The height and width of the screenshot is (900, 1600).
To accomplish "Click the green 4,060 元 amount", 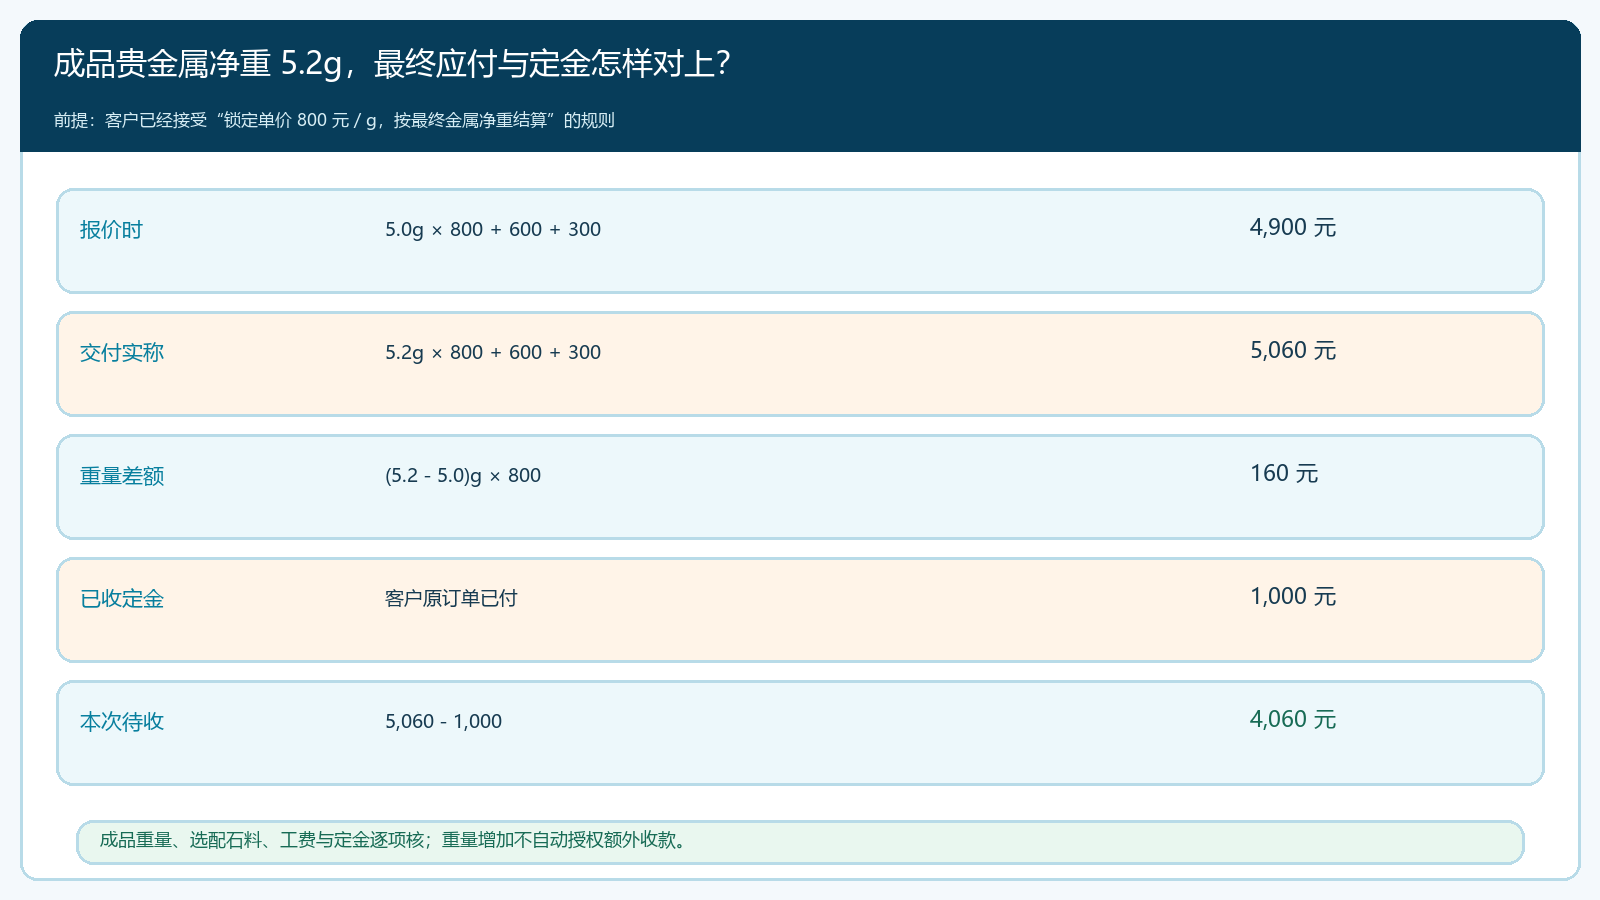I will point(1293,719).
